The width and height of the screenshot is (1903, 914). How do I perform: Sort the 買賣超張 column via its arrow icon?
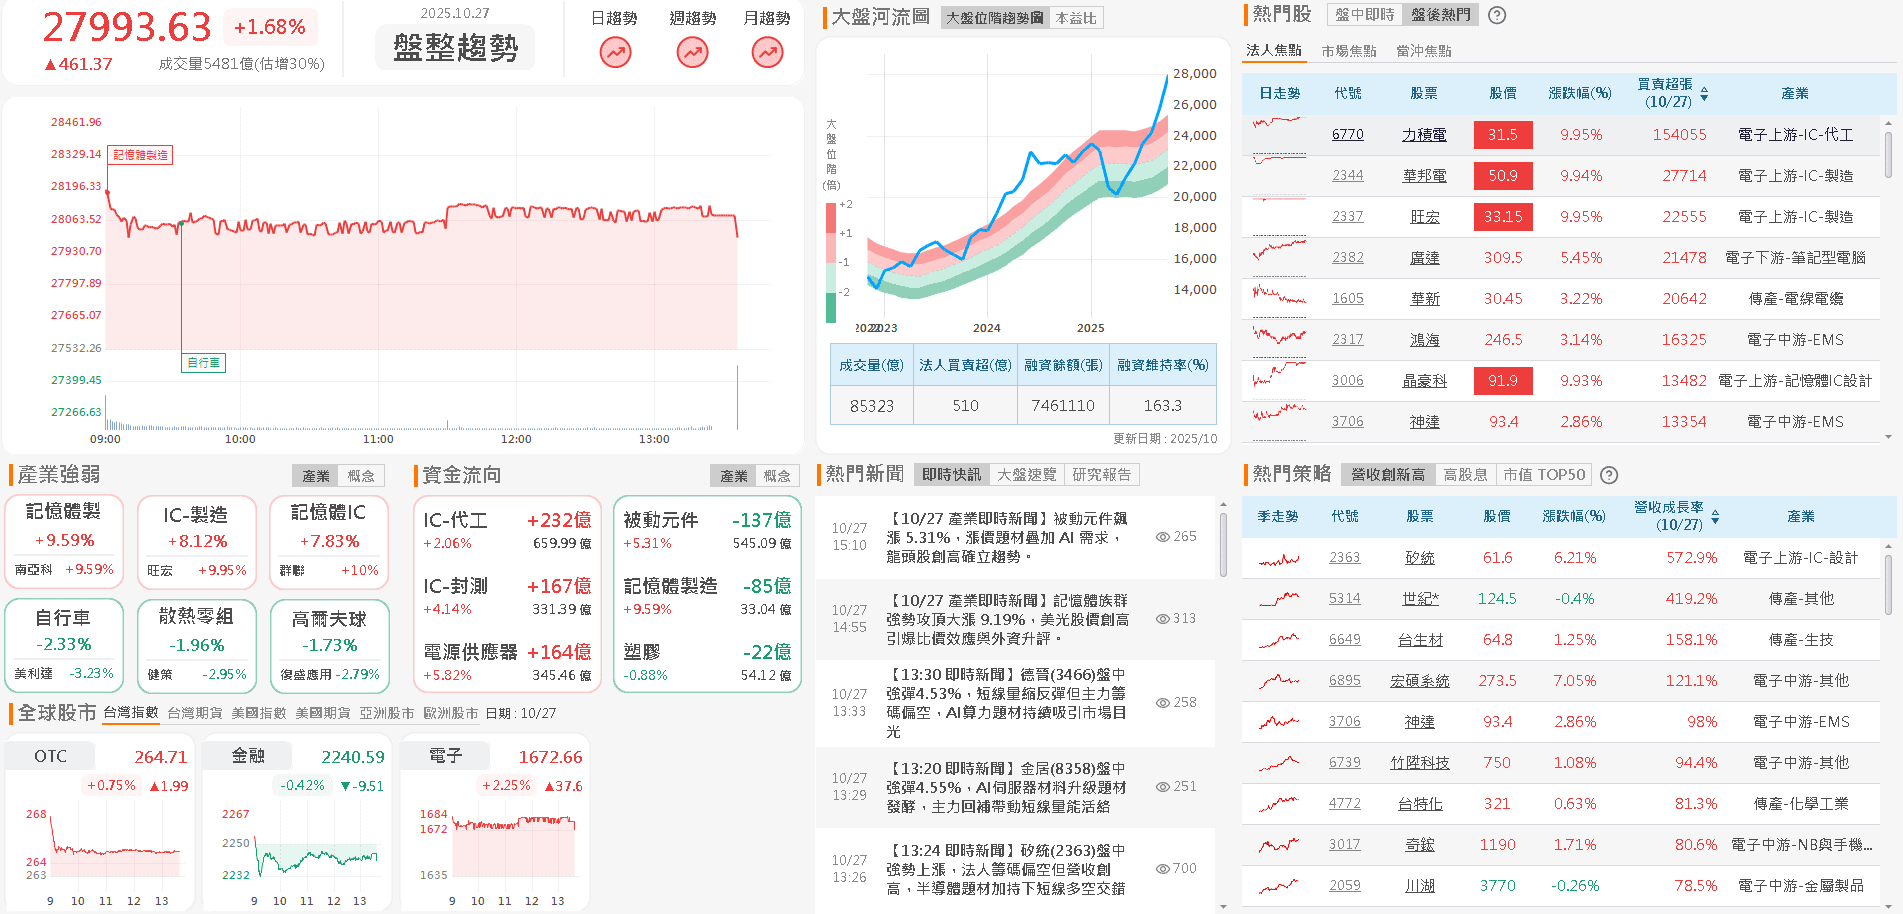pos(1705,92)
